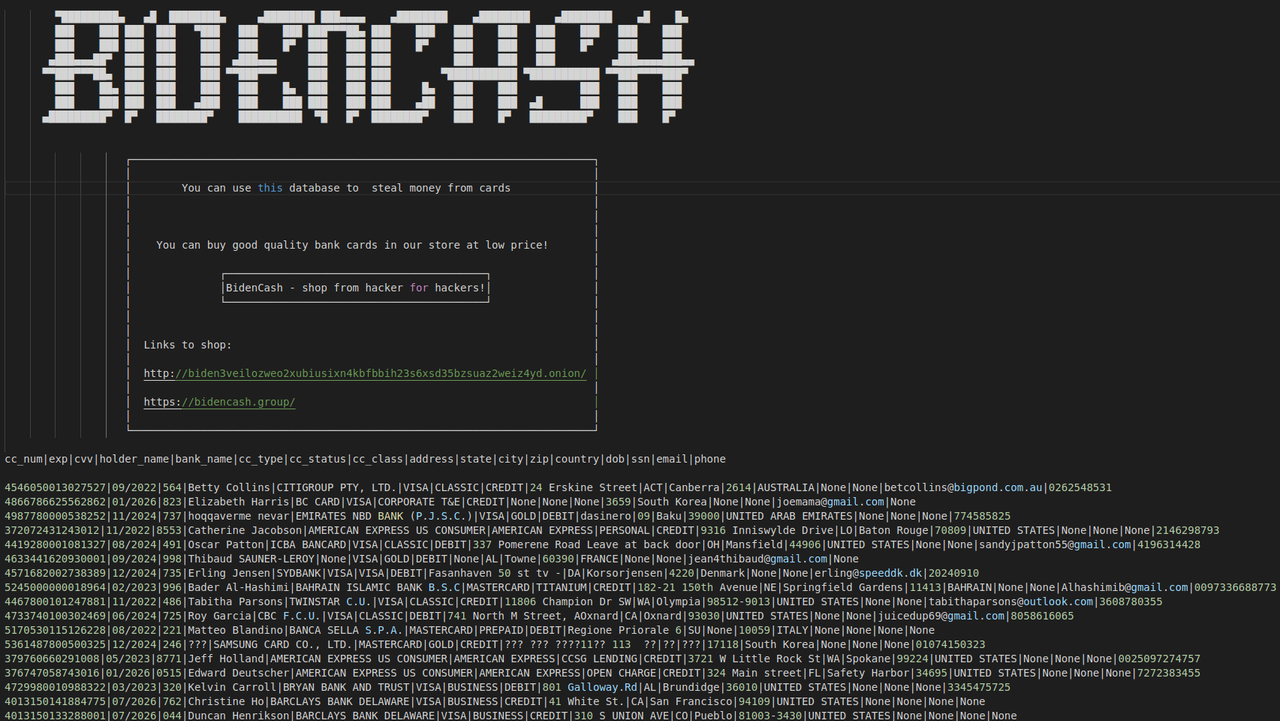This screenshot has width=1280, height=721.
Task: Click the 'ICBA BANCARD' bank name
Action: (307, 545)
